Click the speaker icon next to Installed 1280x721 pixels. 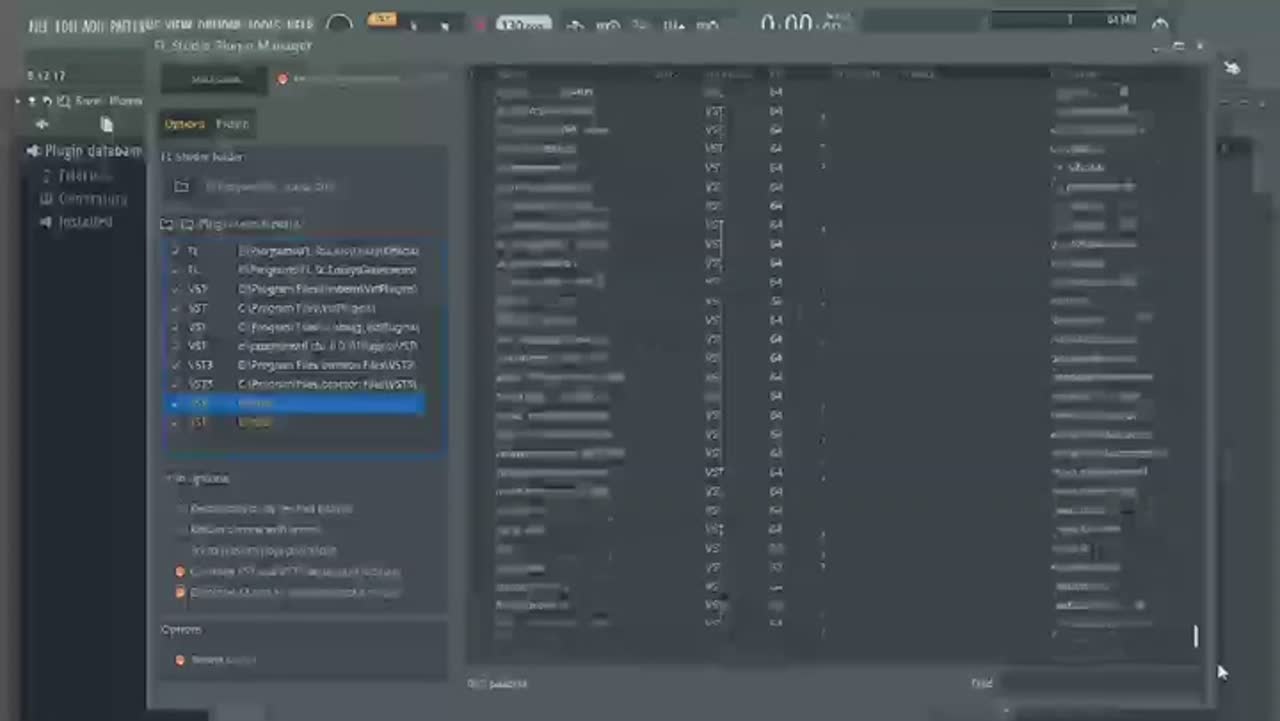(45, 222)
